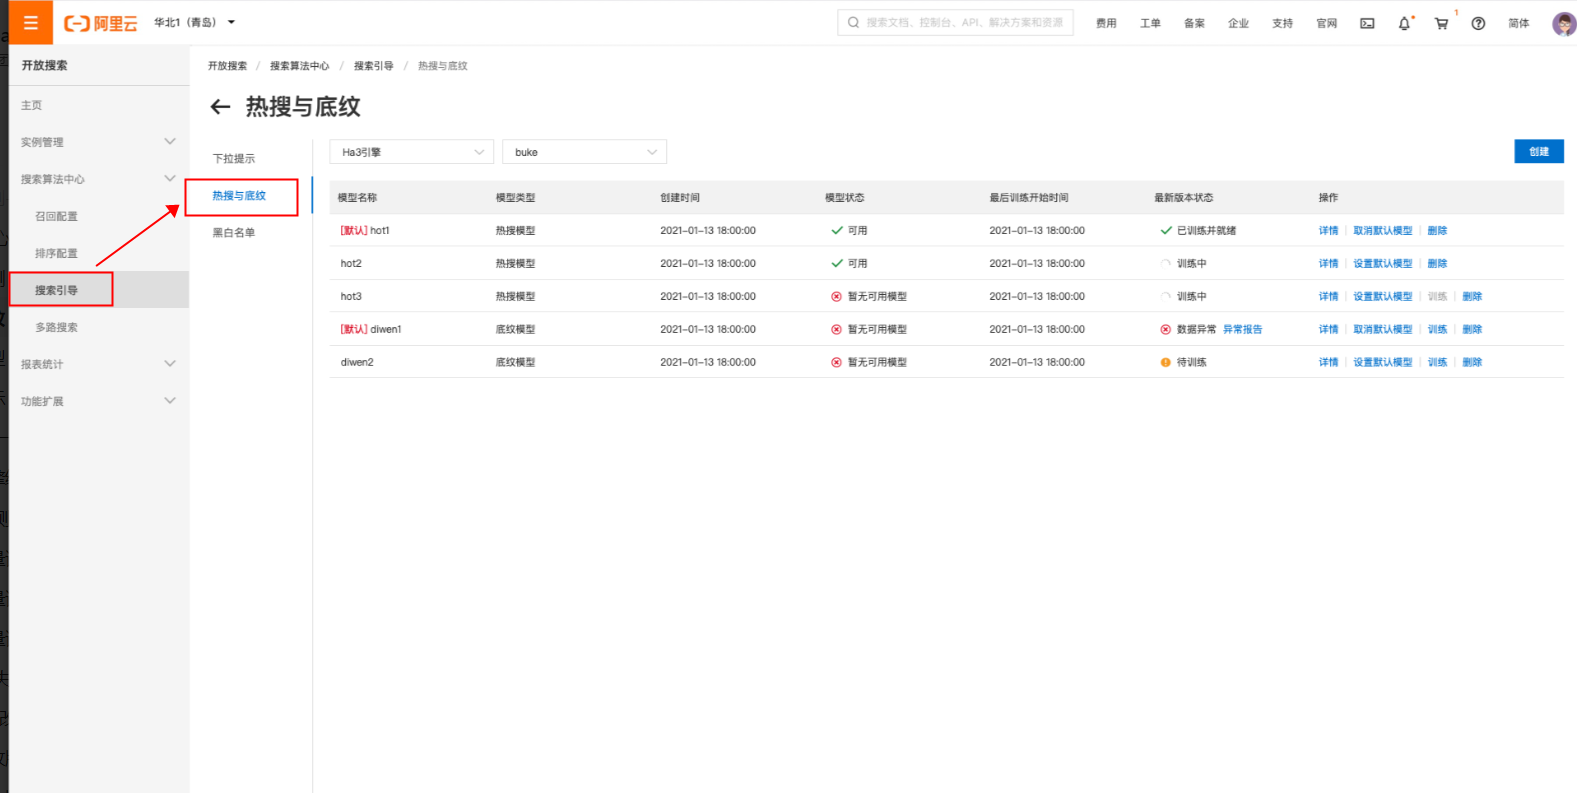Viewport: 1577px width, 793px height.
Task: Click 底纹模型 type in the diwen1 row
Action: click(515, 329)
